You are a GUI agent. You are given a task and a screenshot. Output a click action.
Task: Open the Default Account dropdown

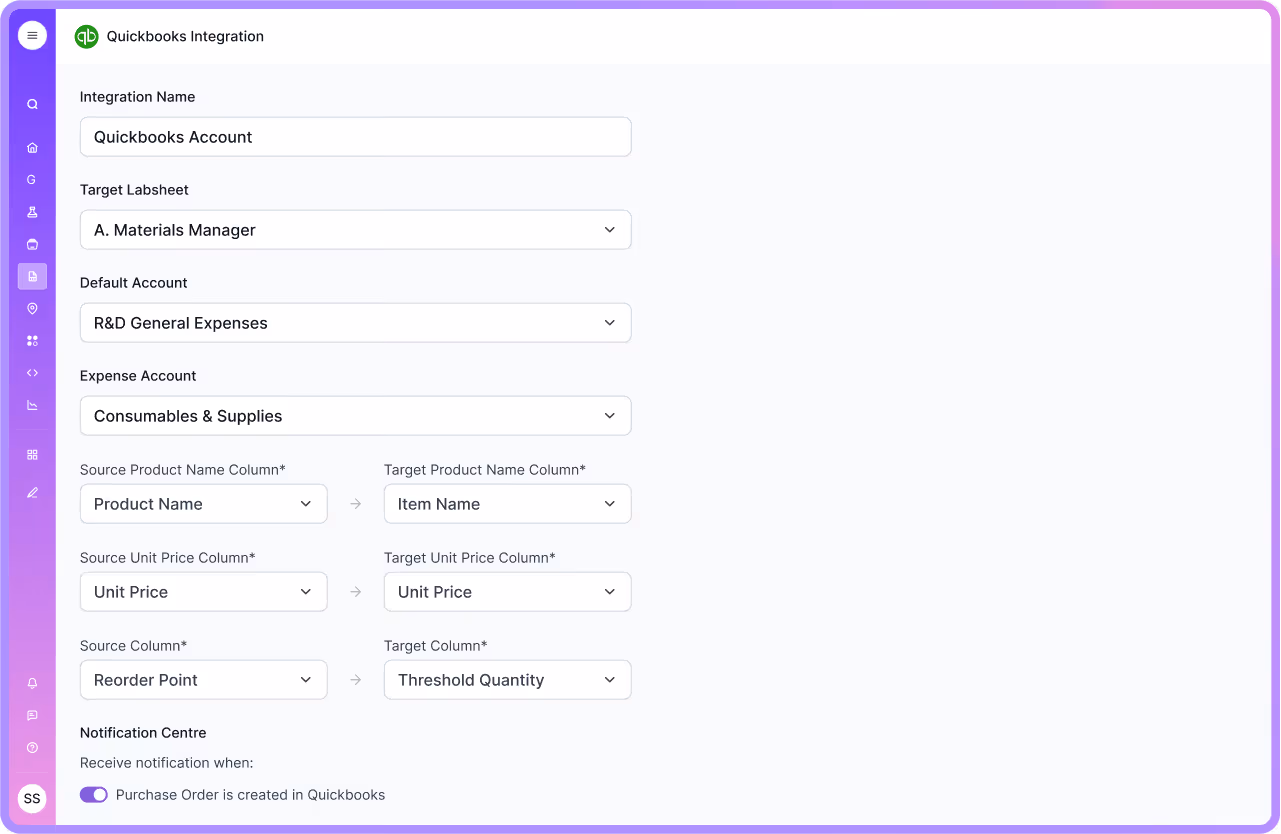point(356,323)
